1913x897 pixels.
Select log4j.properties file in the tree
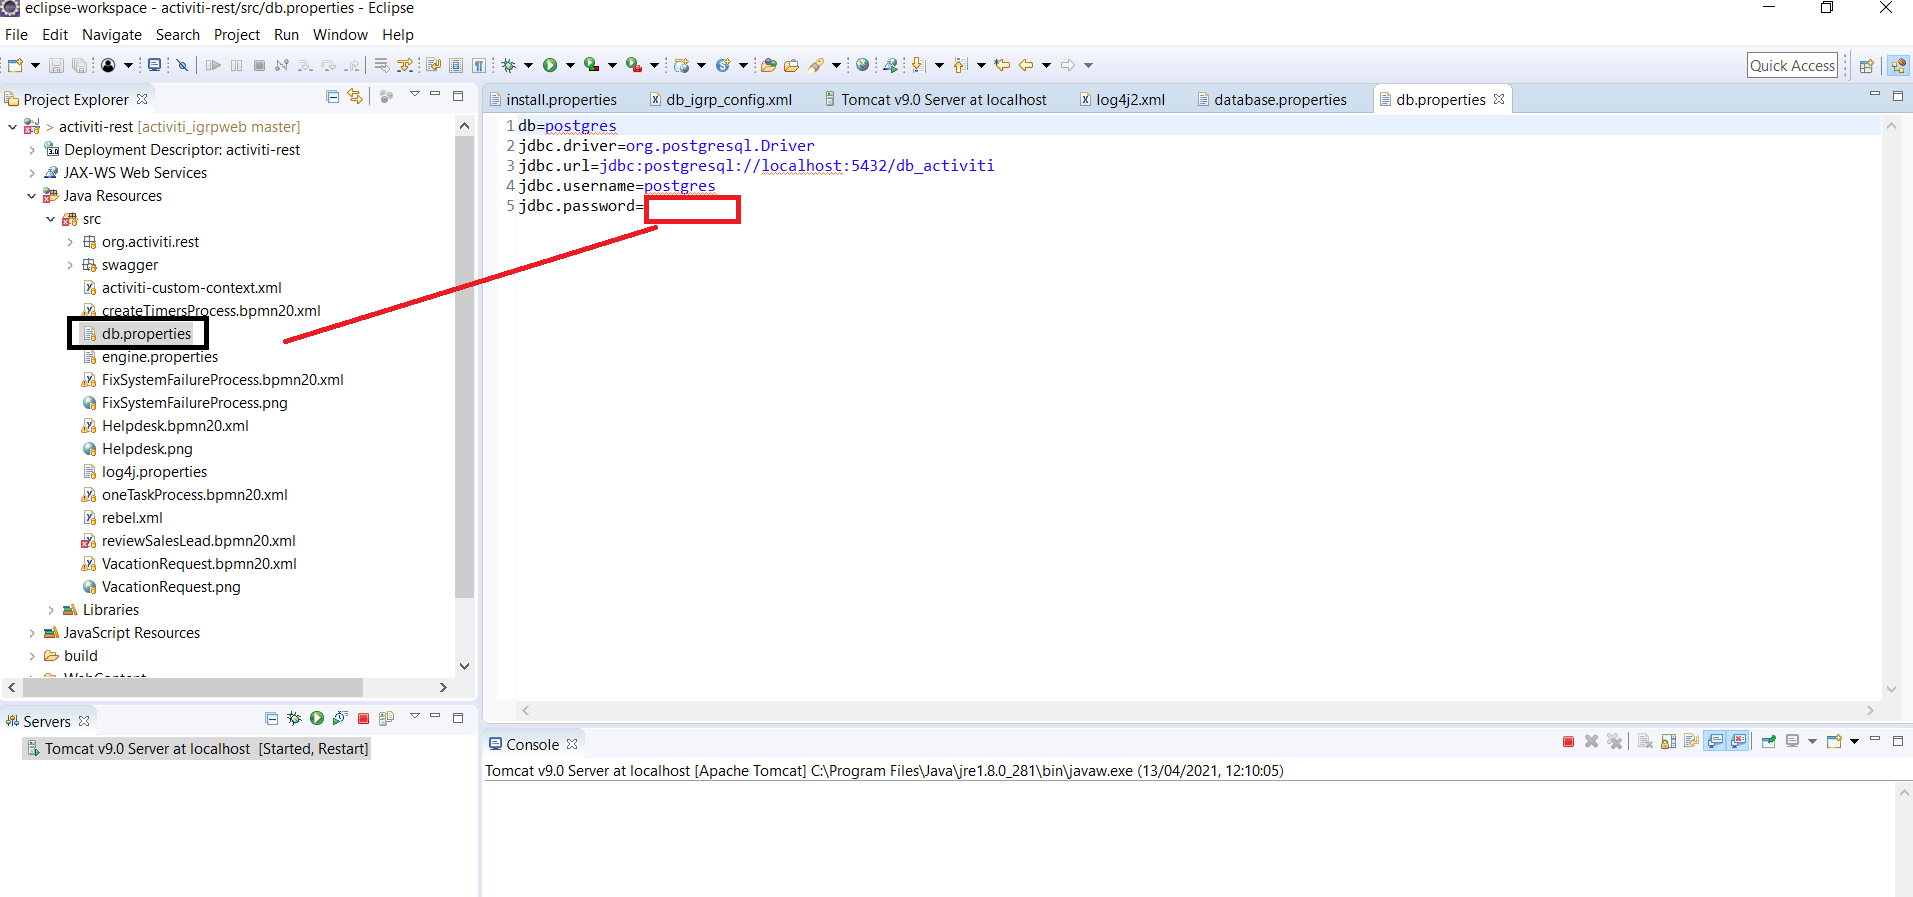click(x=154, y=472)
